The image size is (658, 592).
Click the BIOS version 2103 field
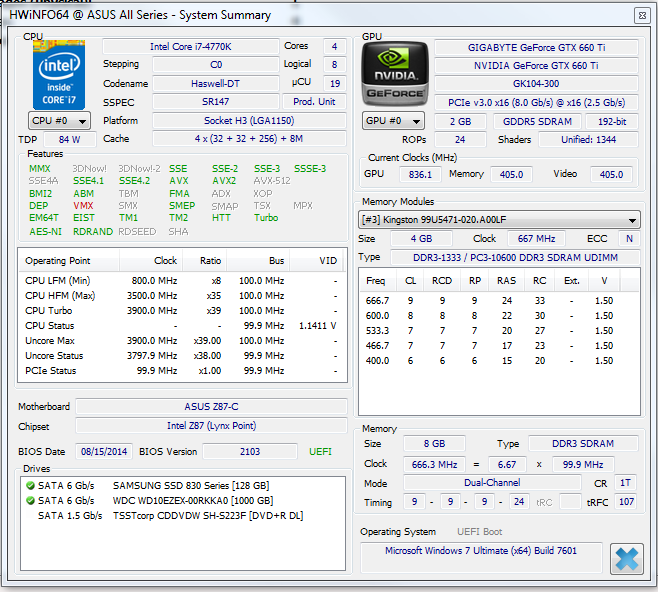250,451
